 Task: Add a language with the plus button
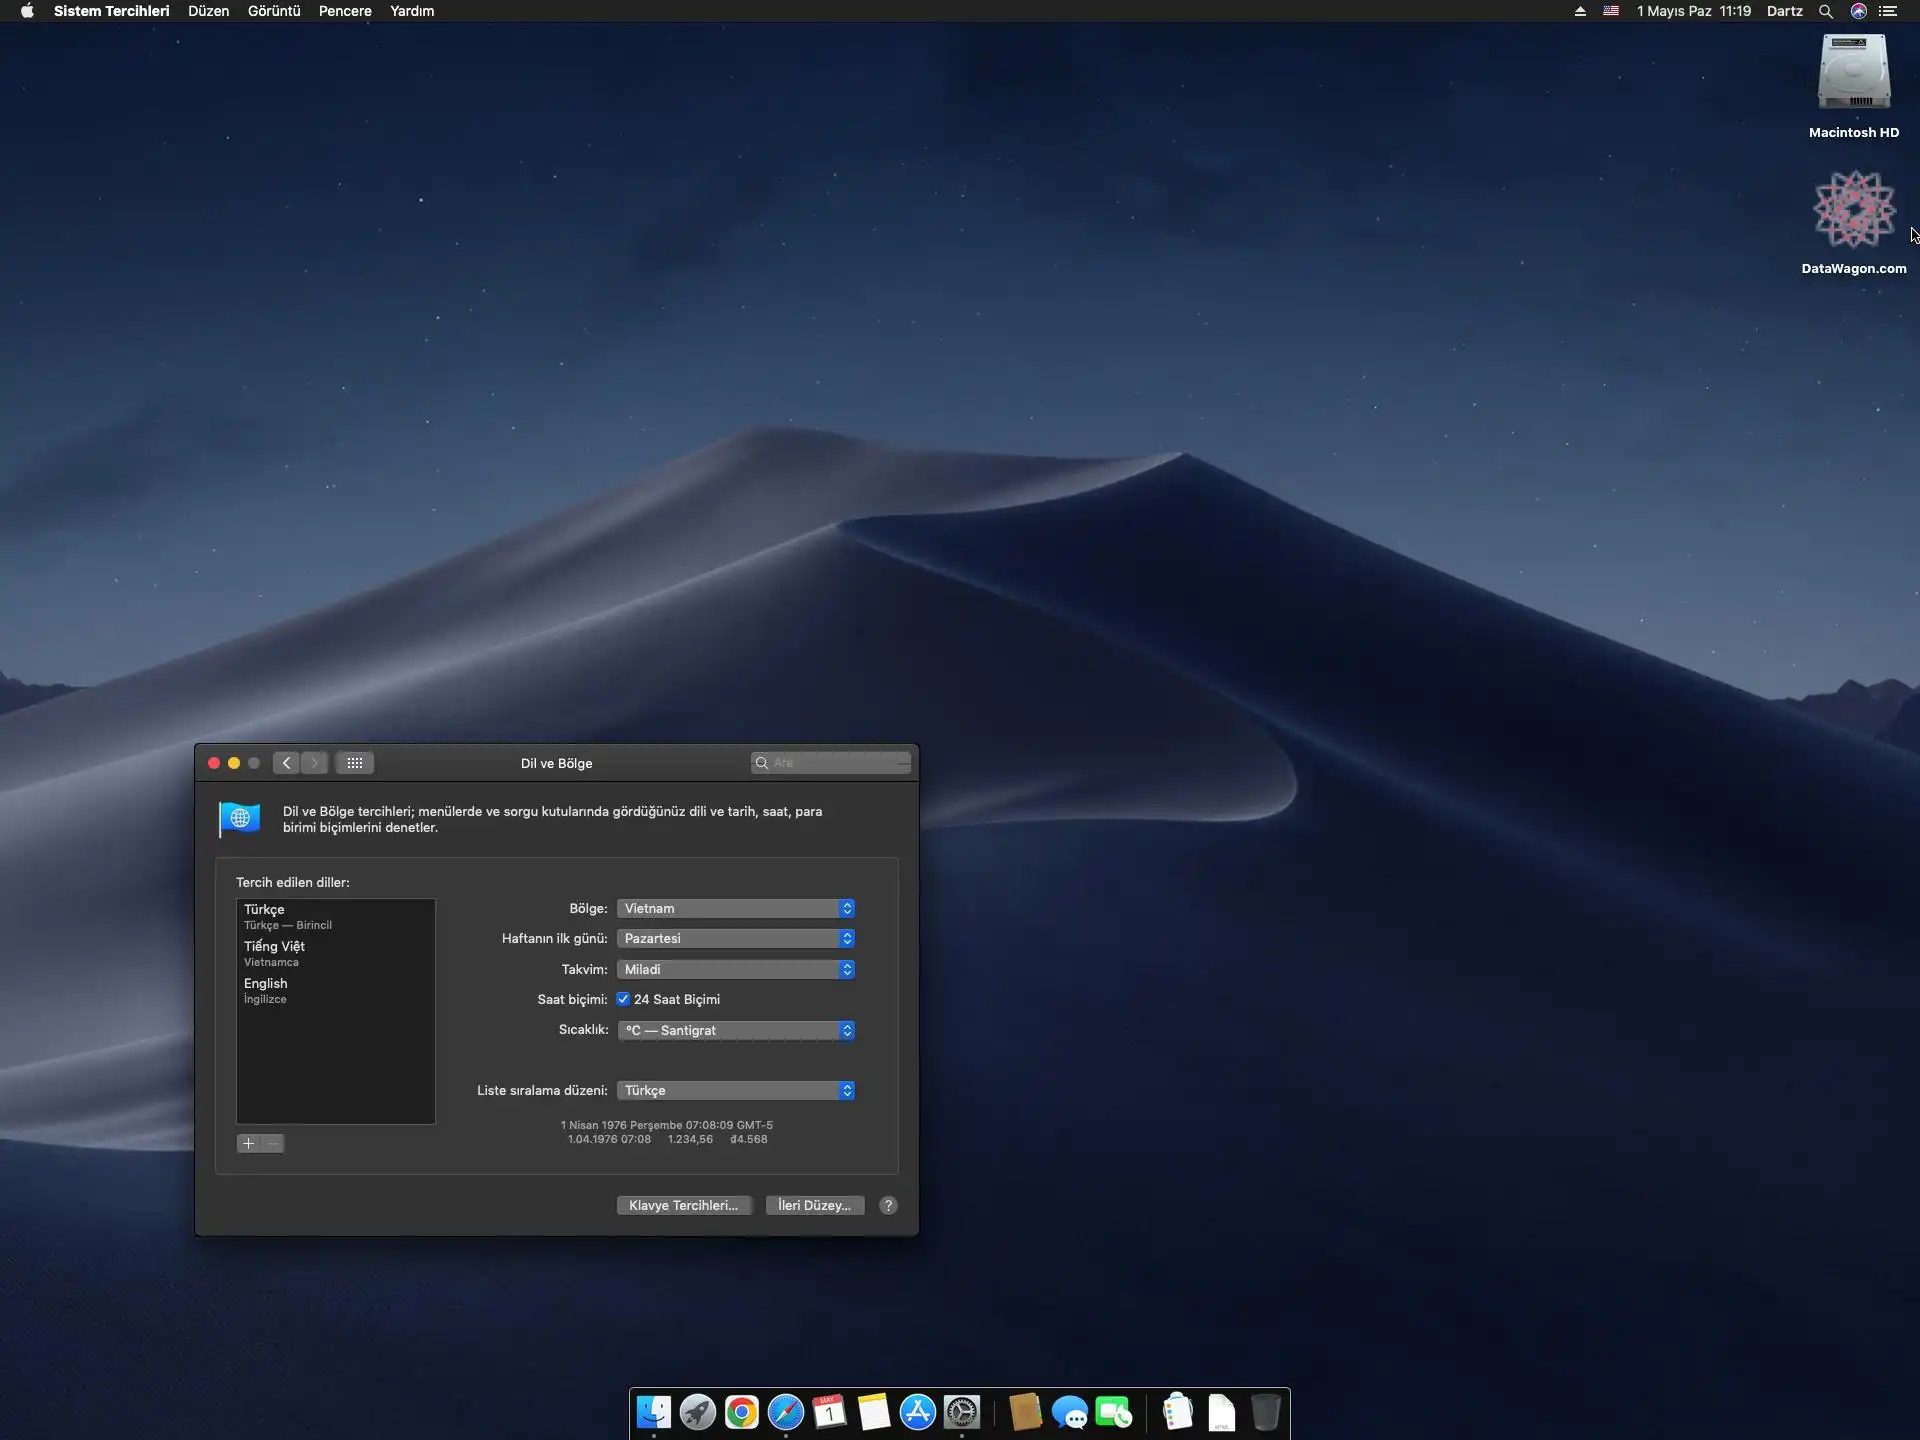pyautogui.click(x=248, y=1143)
